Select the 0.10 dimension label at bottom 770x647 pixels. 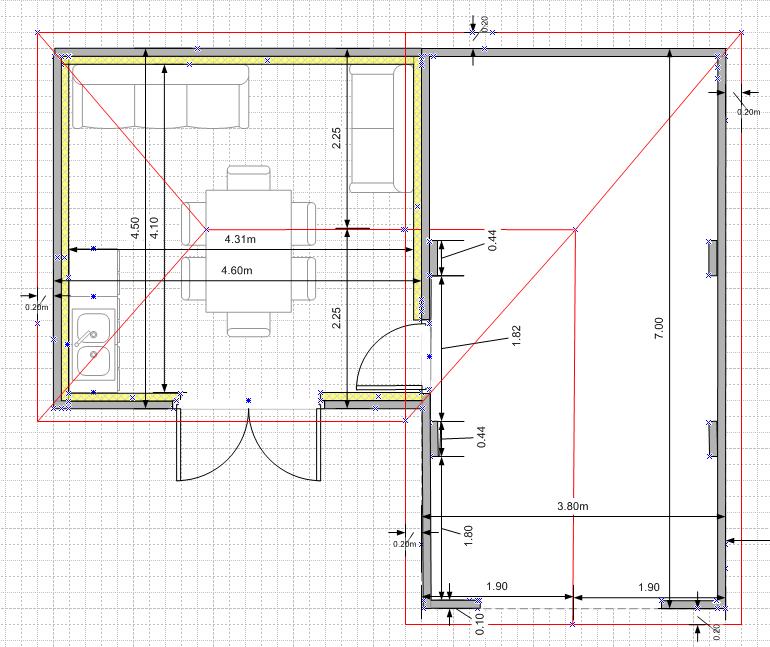pos(479,623)
